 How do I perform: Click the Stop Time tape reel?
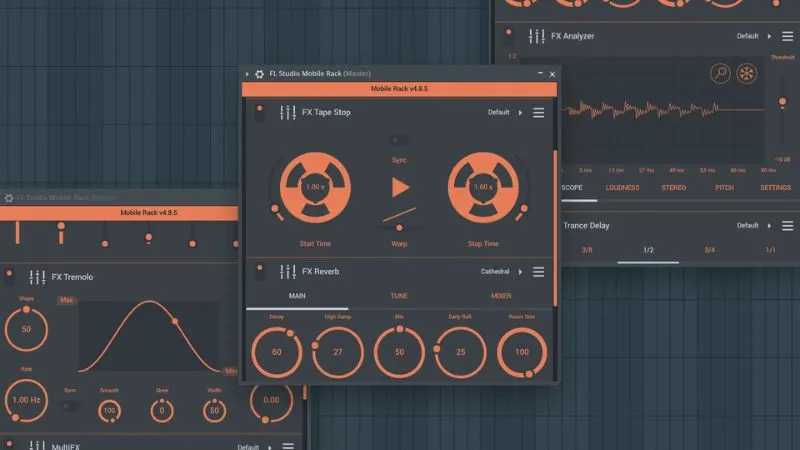point(483,187)
